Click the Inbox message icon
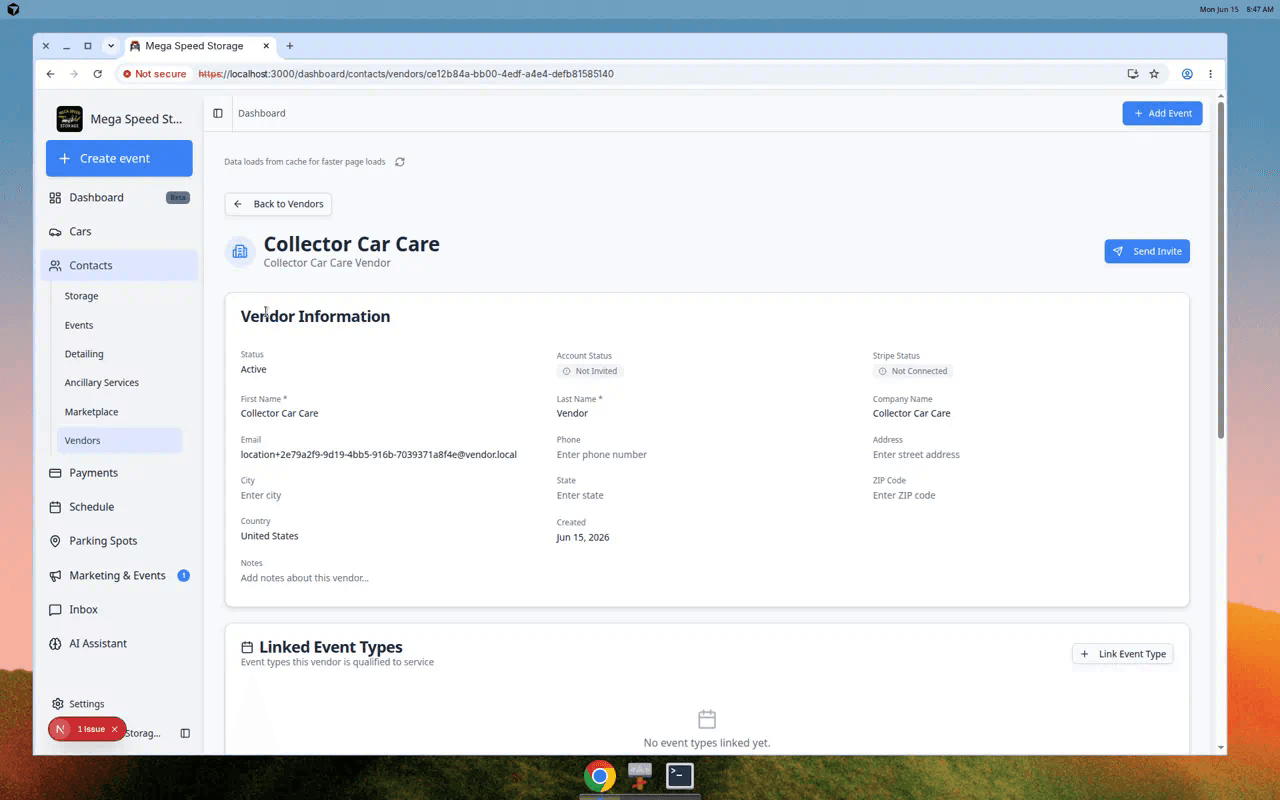Viewport: 1280px width, 800px height. [x=55, y=610]
